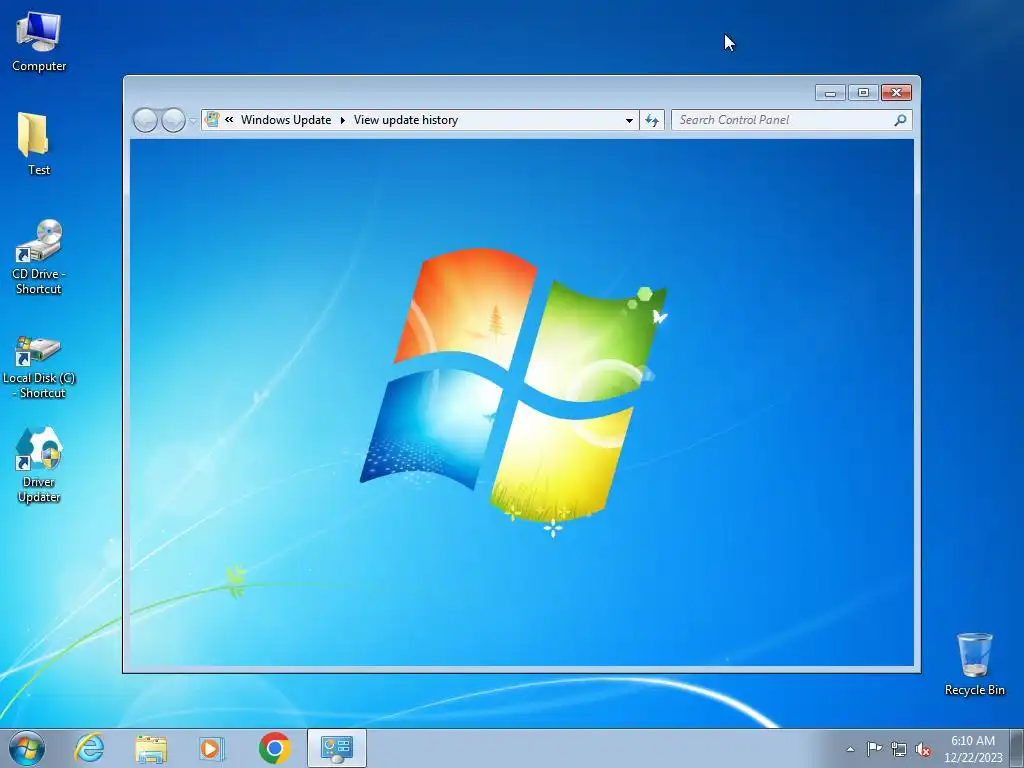The height and width of the screenshot is (768, 1024).
Task: Select View update history breadcrumb
Action: click(x=406, y=120)
